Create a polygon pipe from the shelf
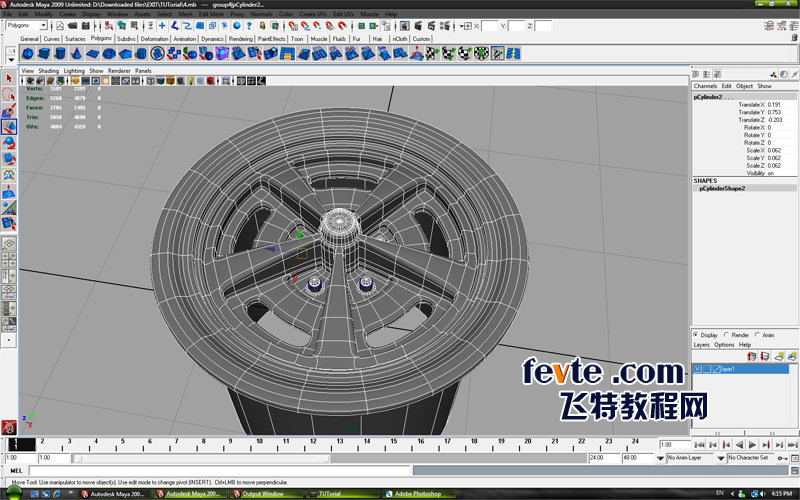The image size is (800, 500). coord(141,53)
